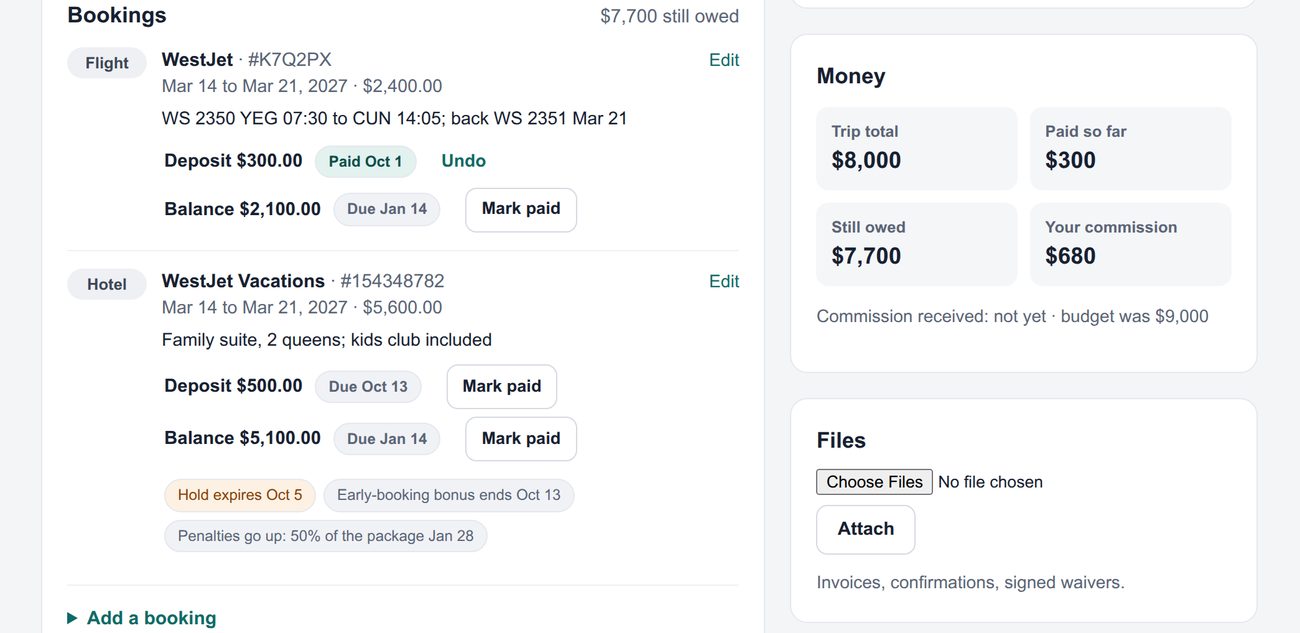
Task: Click the Invoices, confirmations, signed waivers hint
Action: [971, 582]
